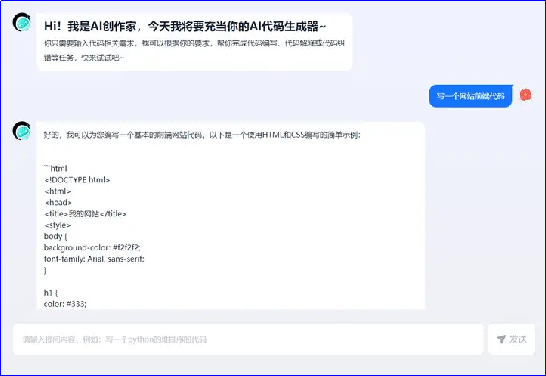Click the '<head>' tag line in the code
The height and width of the screenshot is (376, 546).
pyautogui.click(x=58, y=202)
